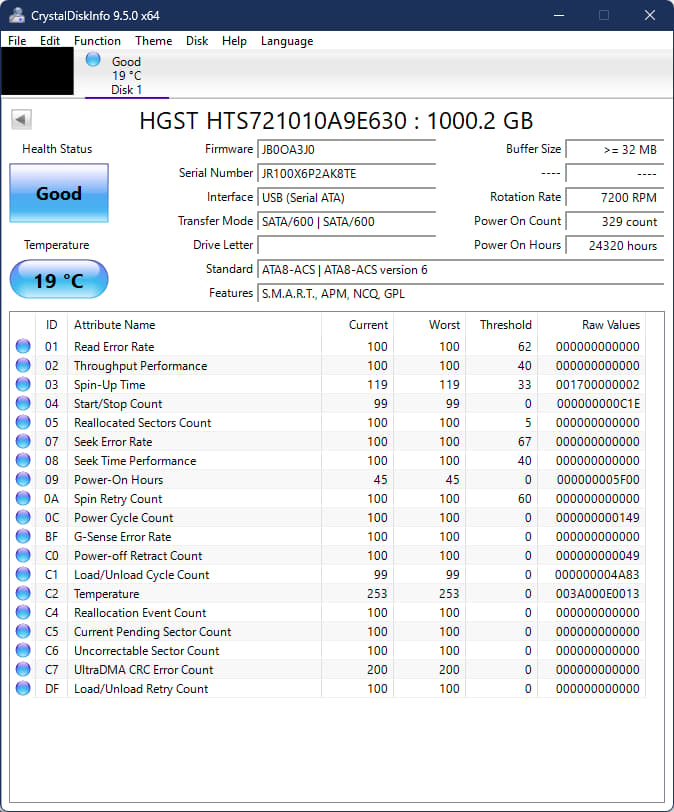Click the CrystalDiskInfo app icon in title bar
674x812 pixels.
click(x=17, y=15)
